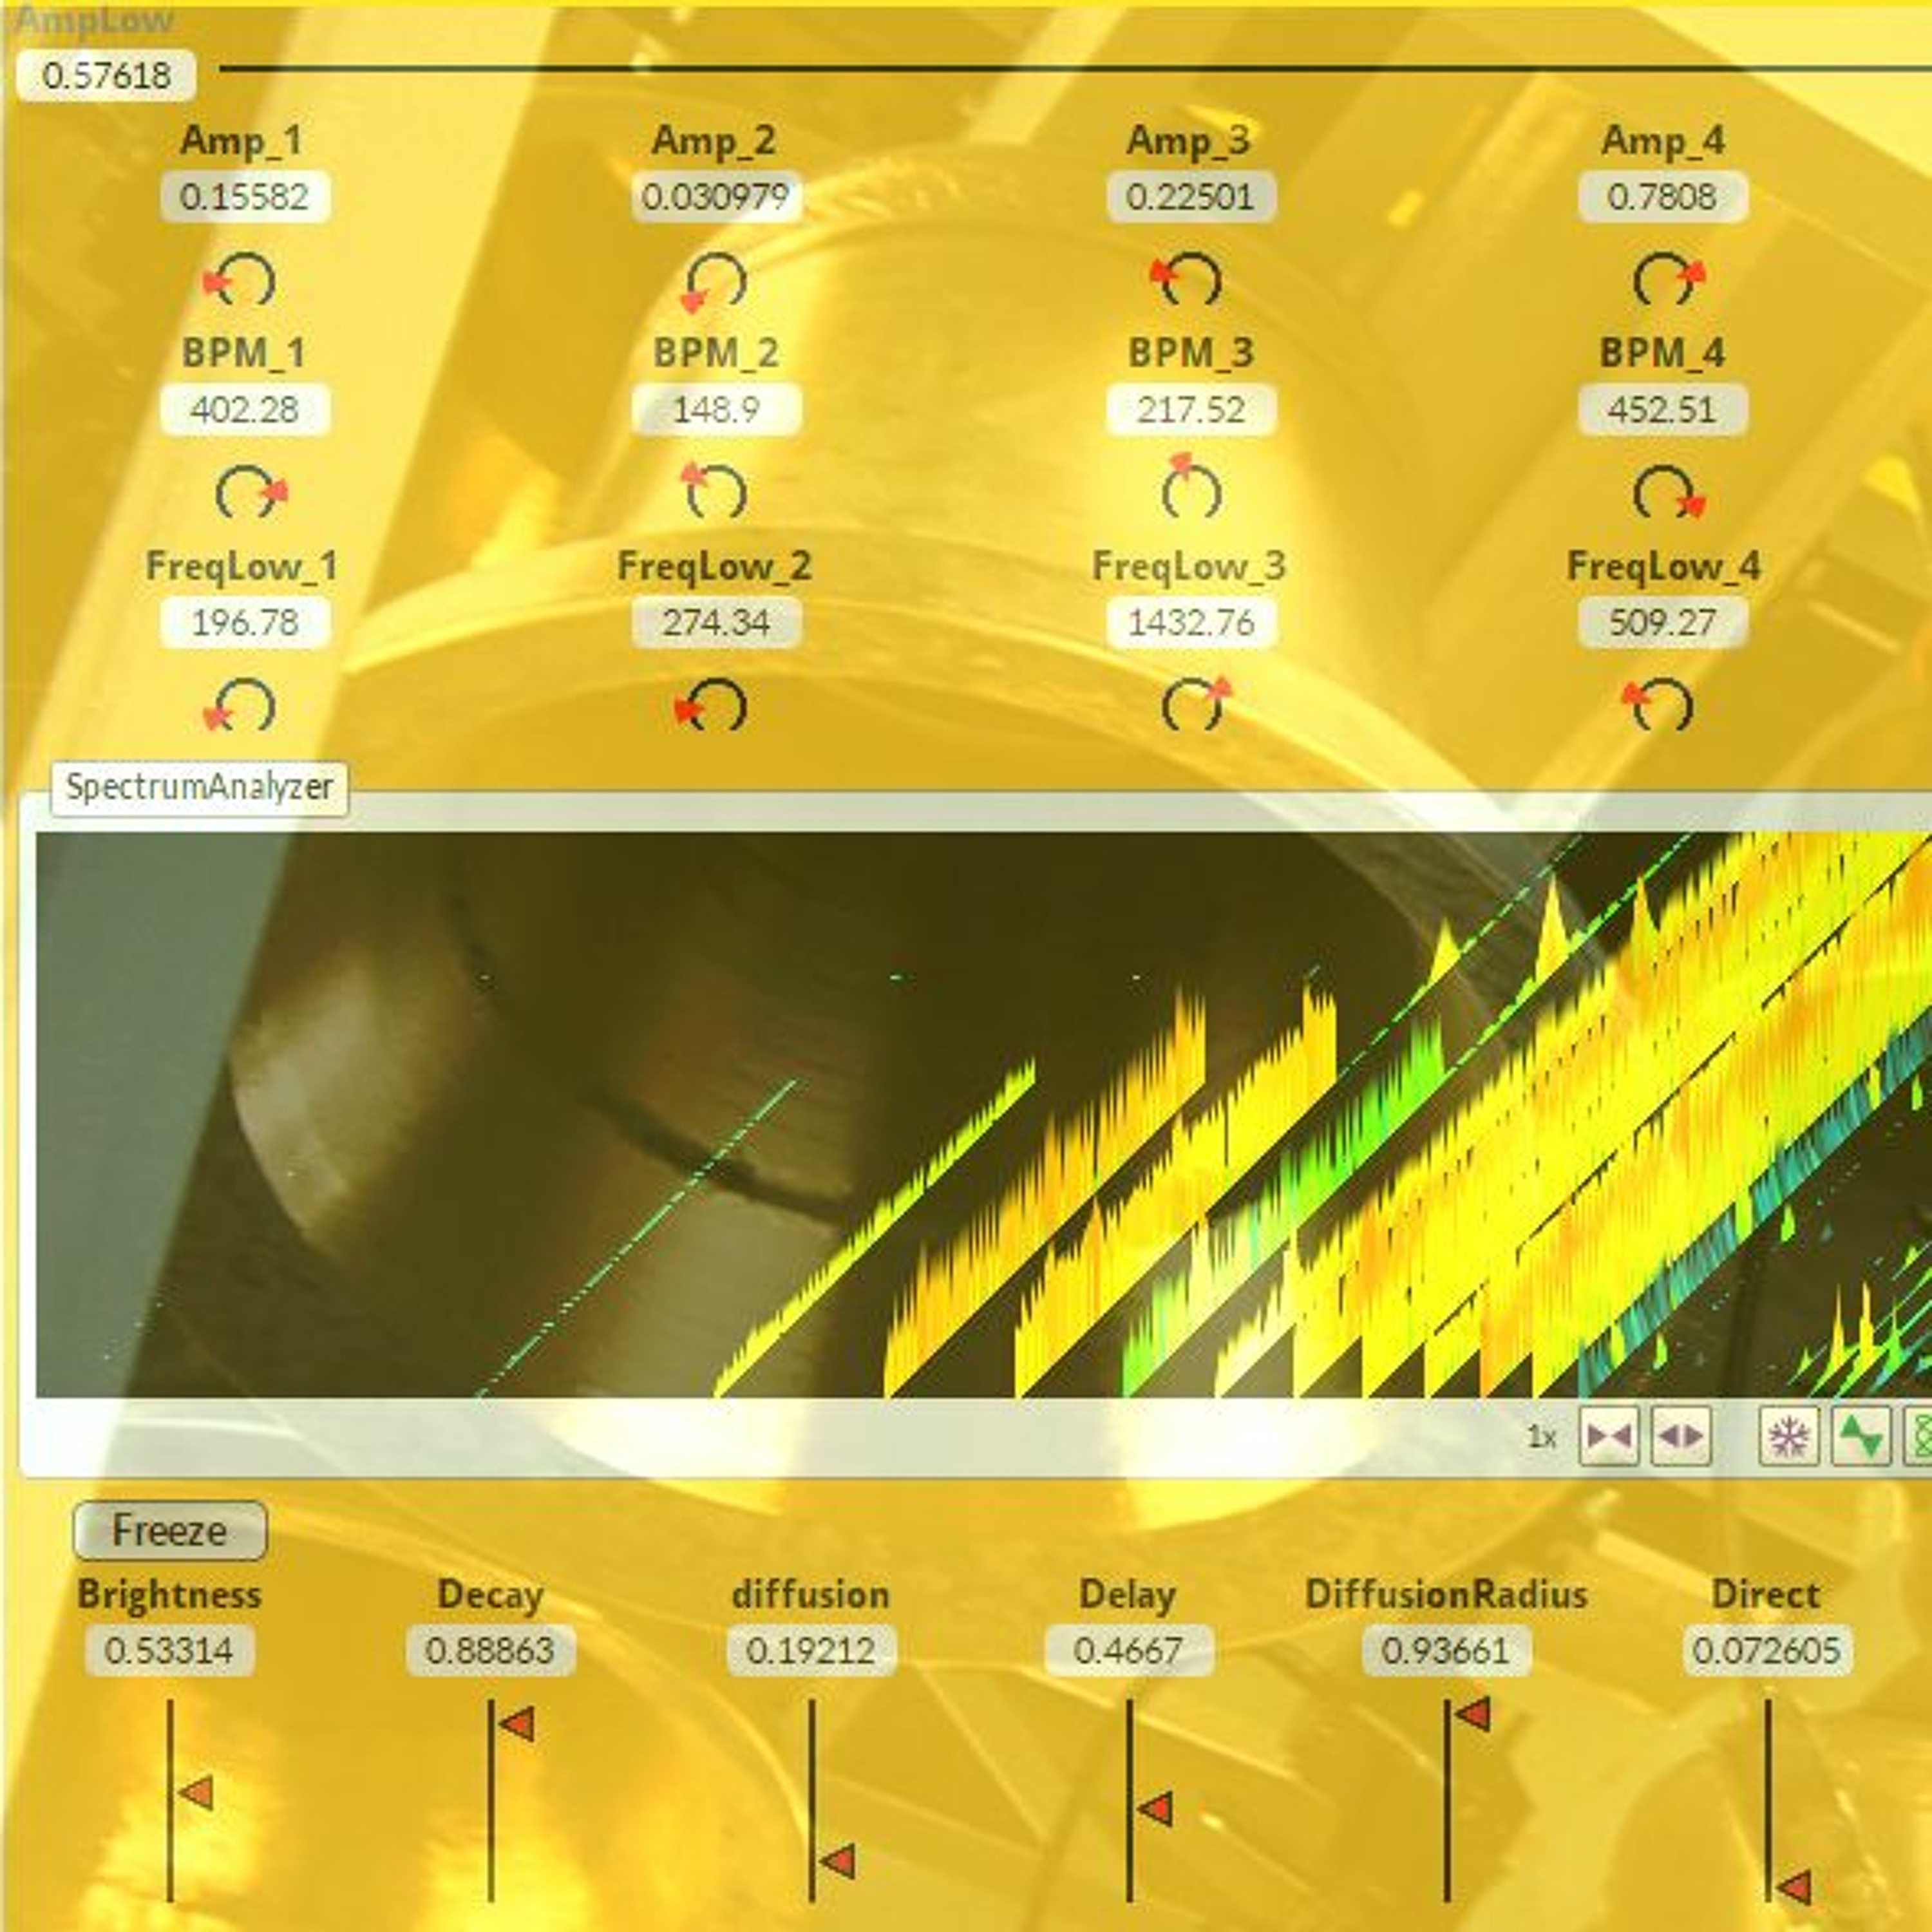Click the AmpLow value field 0.57618
This screenshot has width=1932, height=1932.
click(x=106, y=75)
